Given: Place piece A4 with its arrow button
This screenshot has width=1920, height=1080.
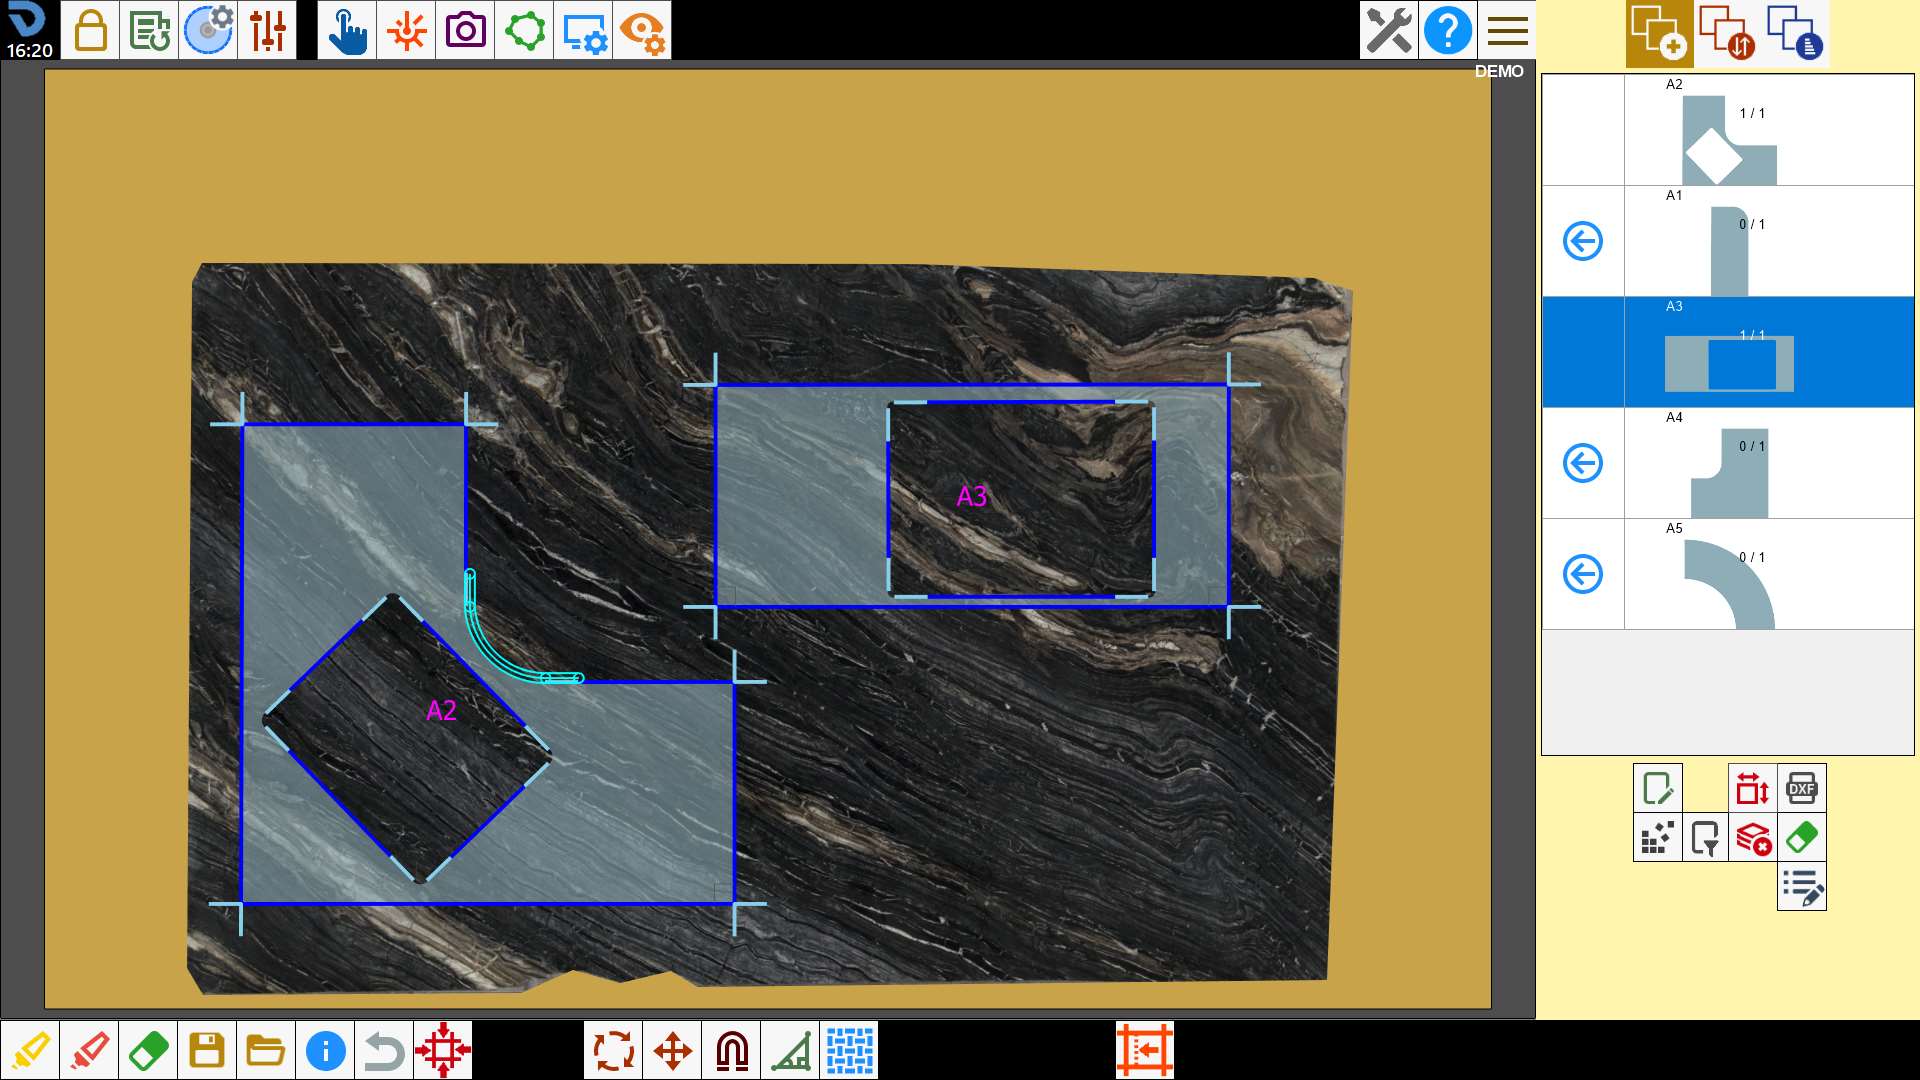Looking at the screenshot, I should coord(1583,463).
